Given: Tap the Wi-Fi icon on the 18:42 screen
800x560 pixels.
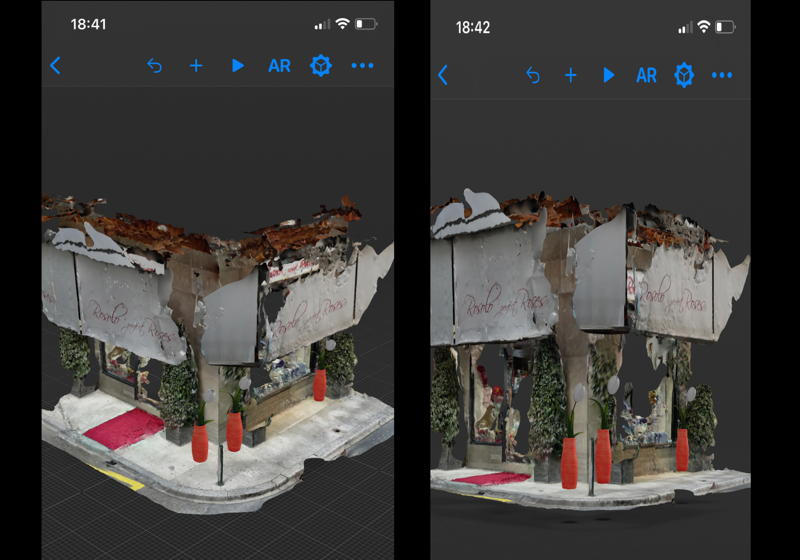Looking at the screenshot, I should [706, 27].
